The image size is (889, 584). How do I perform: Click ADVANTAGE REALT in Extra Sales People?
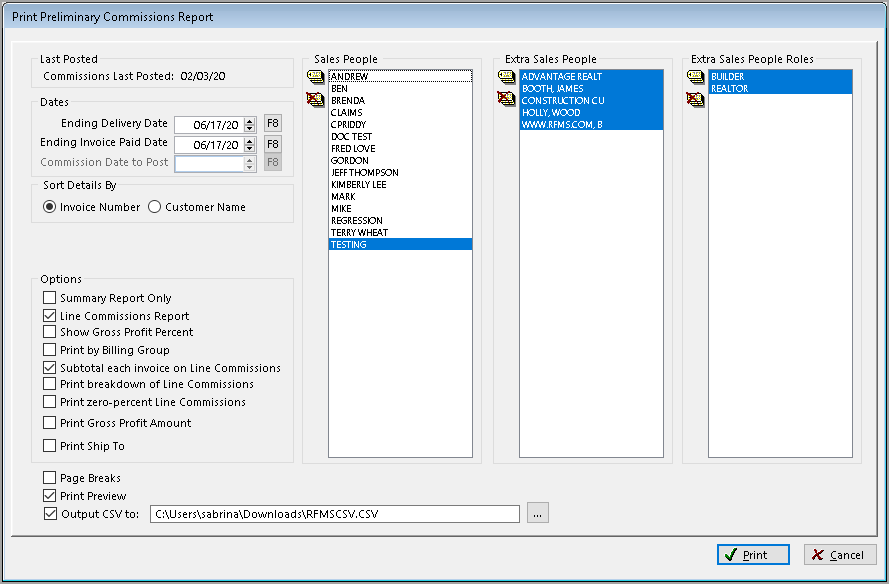coord(591,77)
